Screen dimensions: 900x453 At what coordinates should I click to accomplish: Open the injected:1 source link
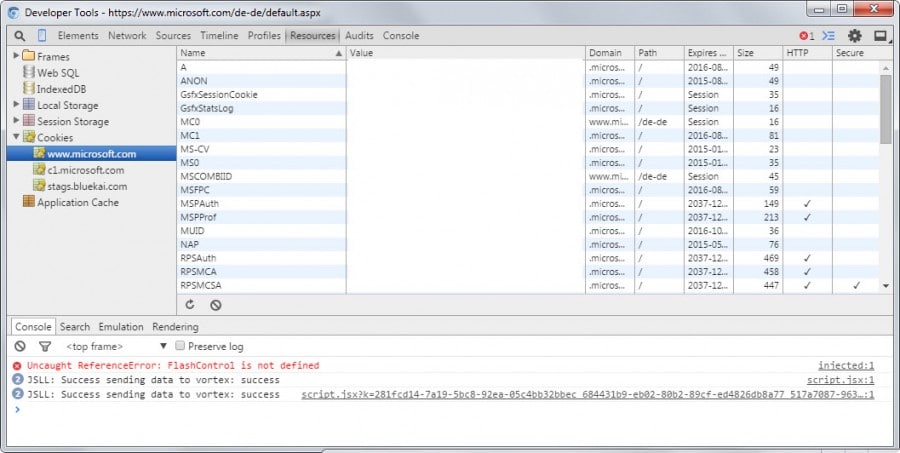pyautogui.click(x=845, y=366)
